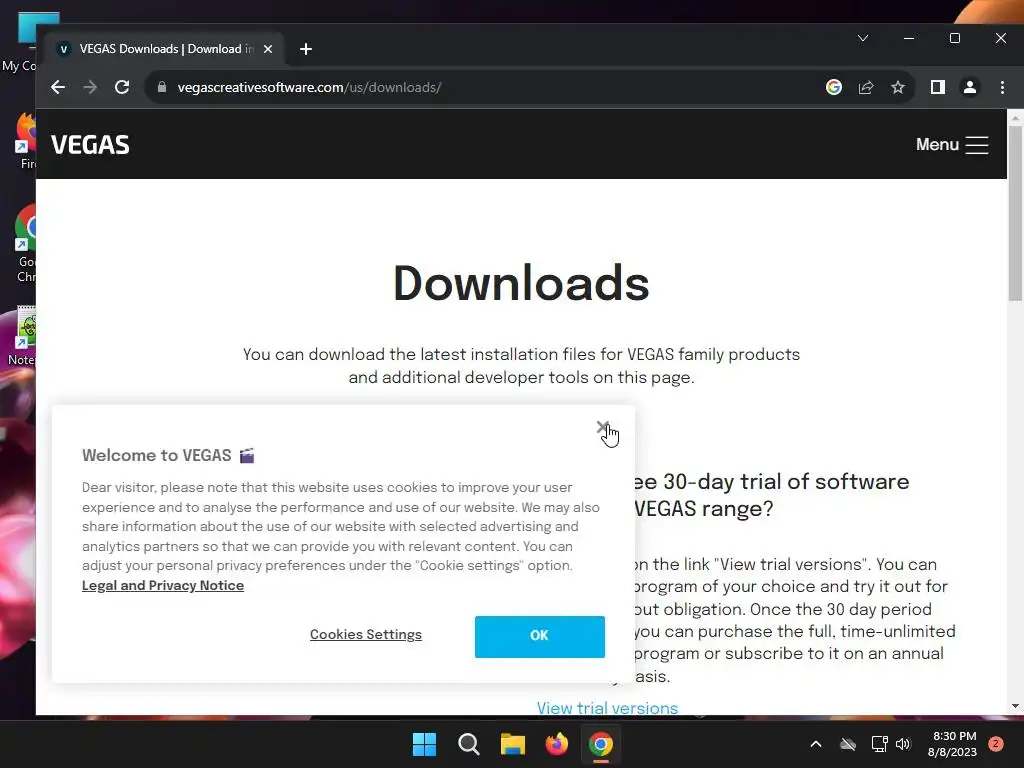
Task: Open Chrome three-dot menu
Action: [x=1002, y=87]
